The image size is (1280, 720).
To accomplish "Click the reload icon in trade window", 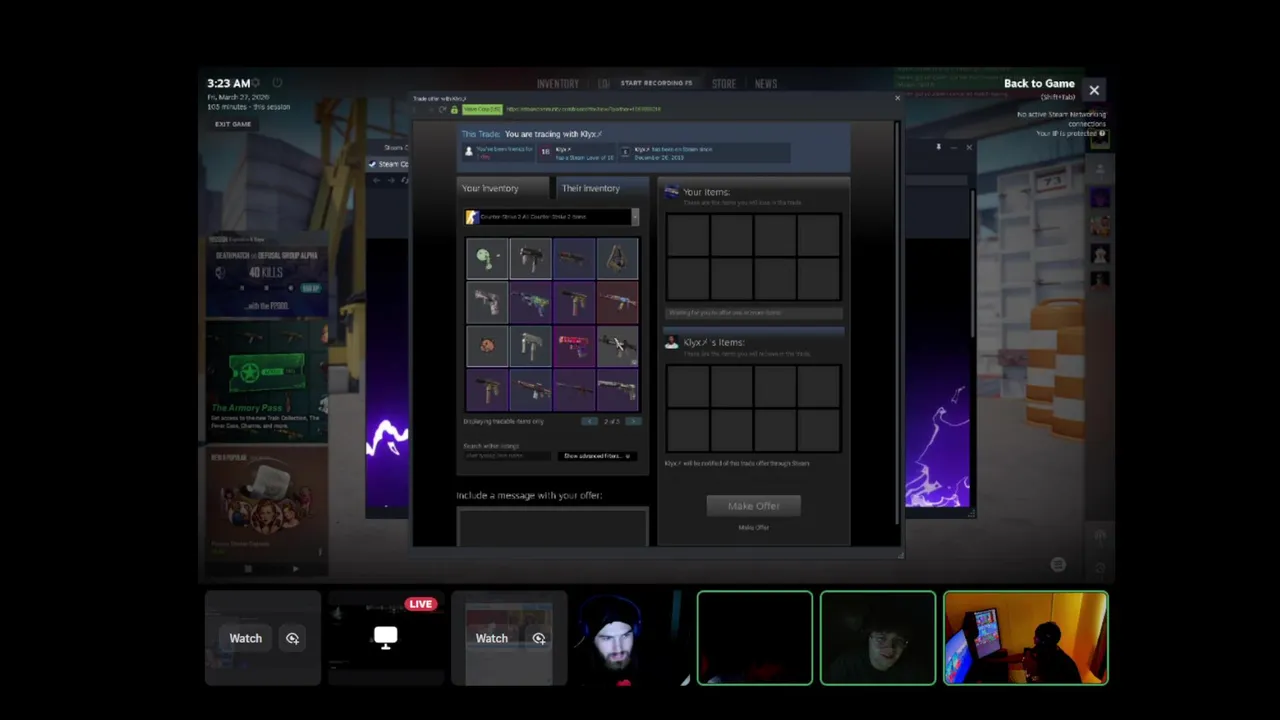I will click(x=442, y=109).
